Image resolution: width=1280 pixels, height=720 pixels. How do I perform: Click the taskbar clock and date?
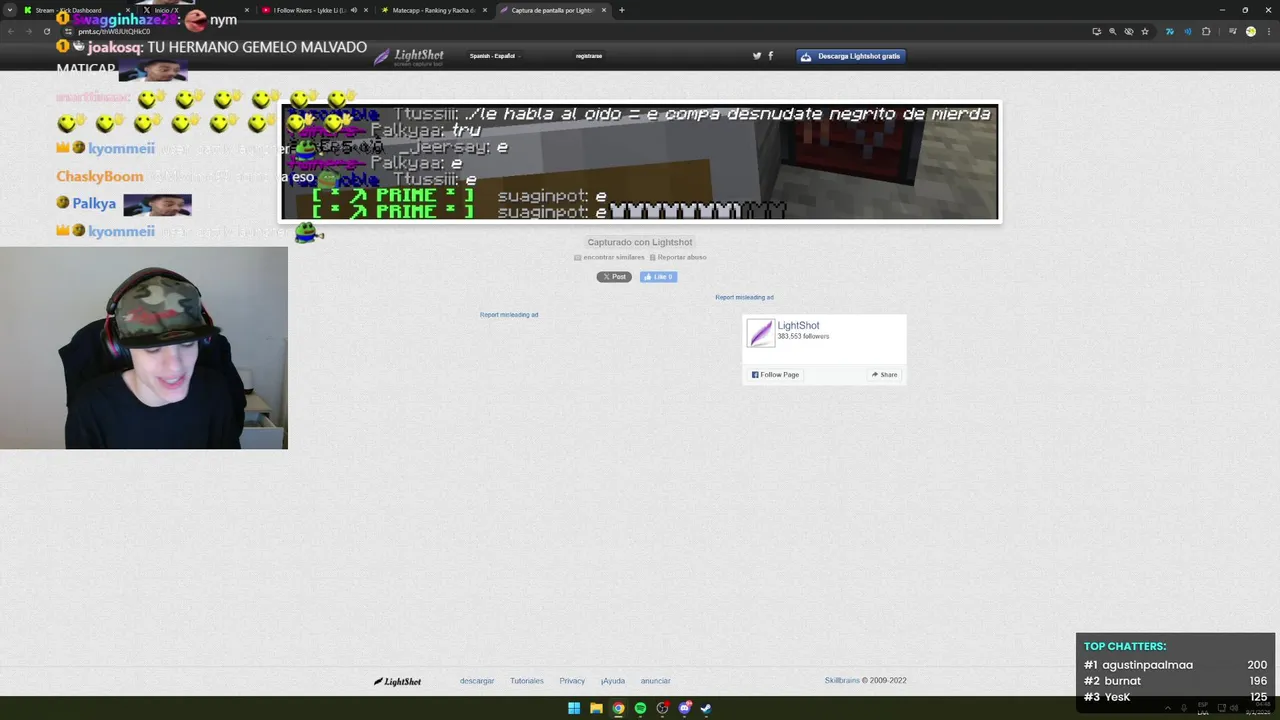[1257, 708]
